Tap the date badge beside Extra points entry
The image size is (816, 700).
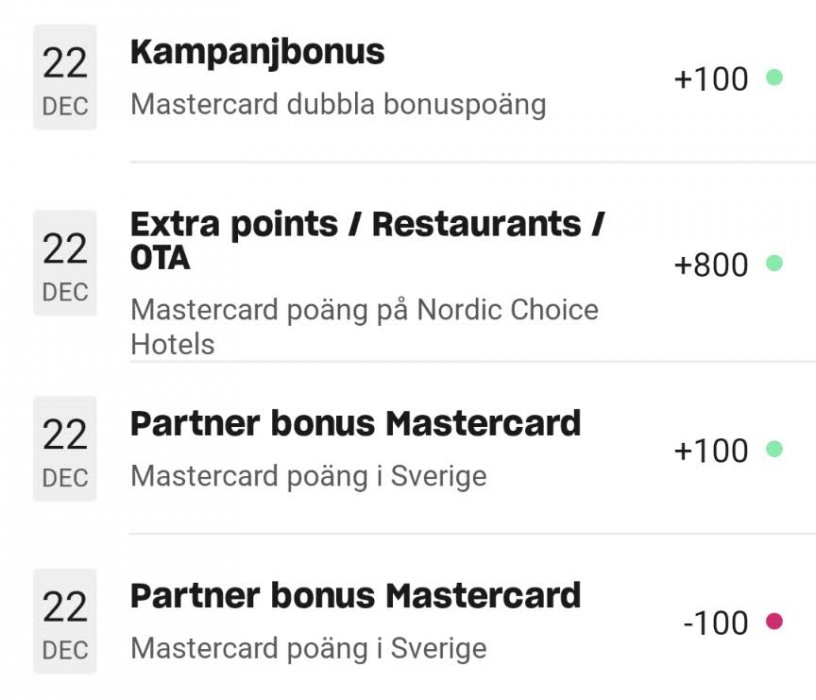pyautogui.click(x=65, y=263)
